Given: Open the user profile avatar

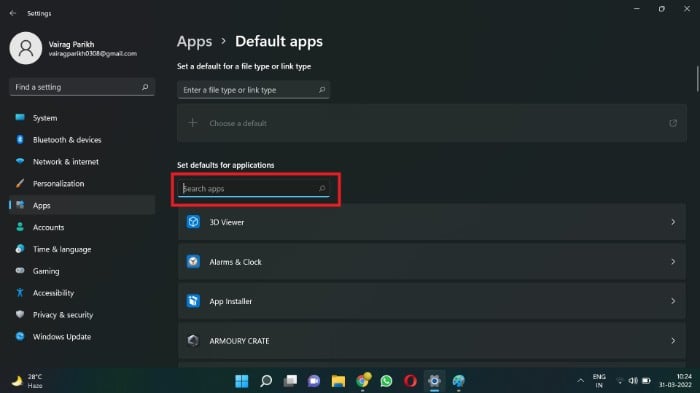Looking at the screenshot, I should 25,48.
